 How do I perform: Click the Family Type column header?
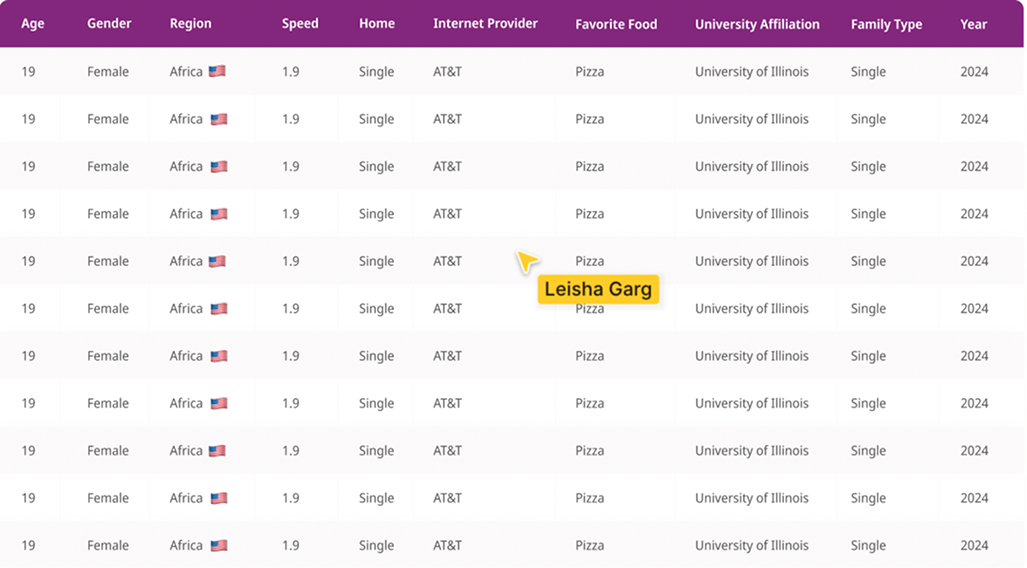coord(886,24)
